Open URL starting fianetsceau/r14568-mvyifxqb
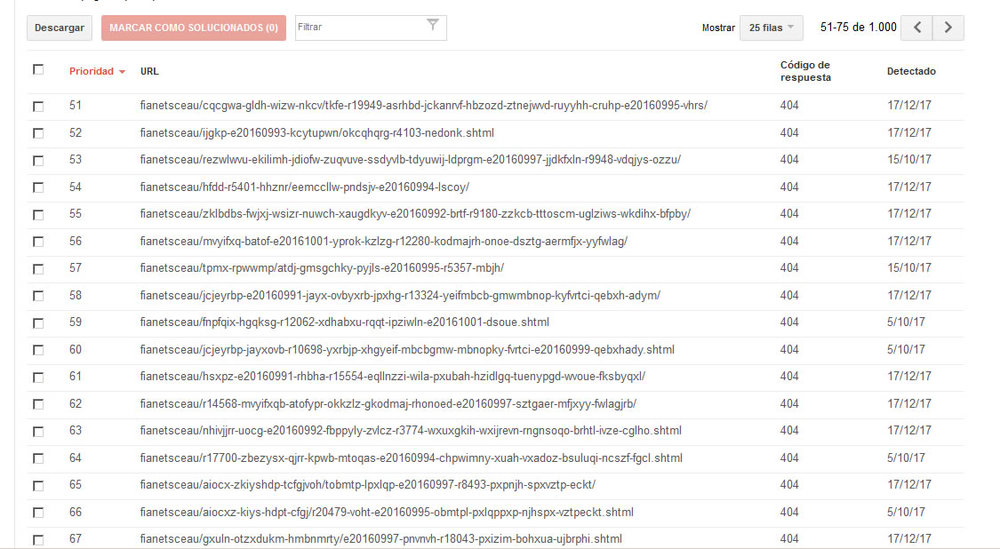Viewport: 1000px width, 549px height. coord(388,404)
